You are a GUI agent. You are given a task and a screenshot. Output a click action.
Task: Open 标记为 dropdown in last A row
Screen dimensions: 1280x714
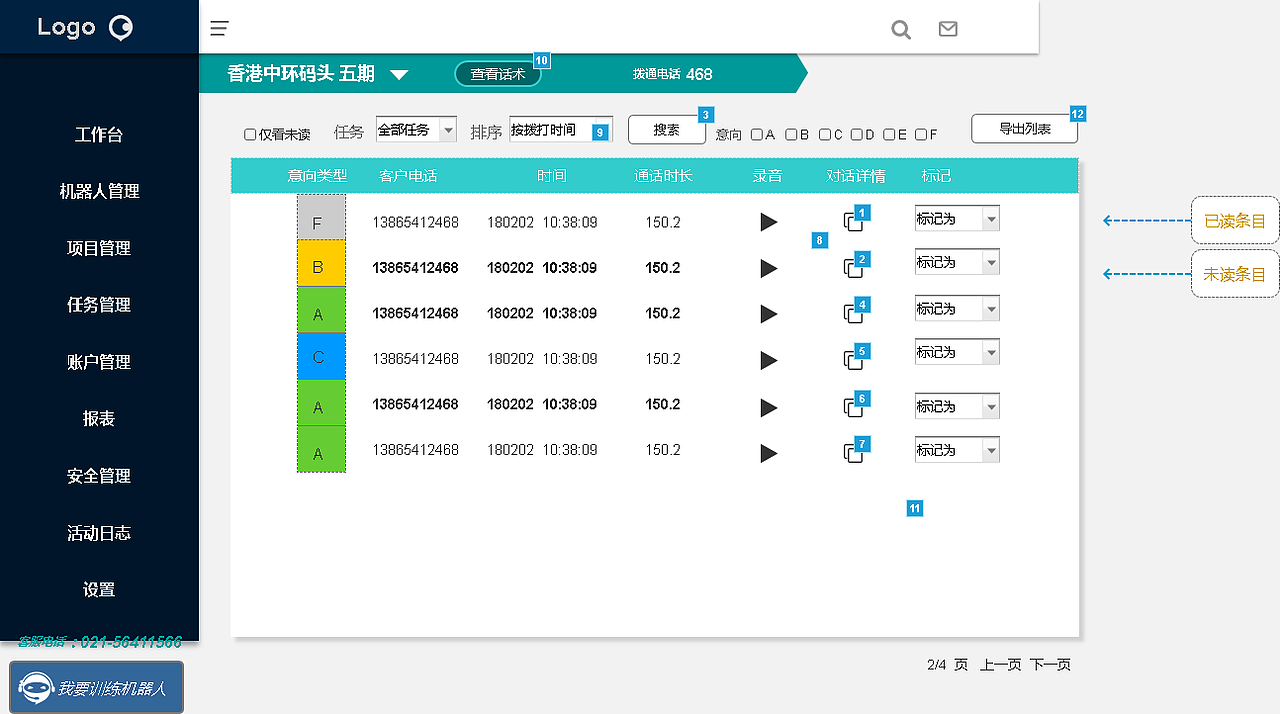pos(957,450)
